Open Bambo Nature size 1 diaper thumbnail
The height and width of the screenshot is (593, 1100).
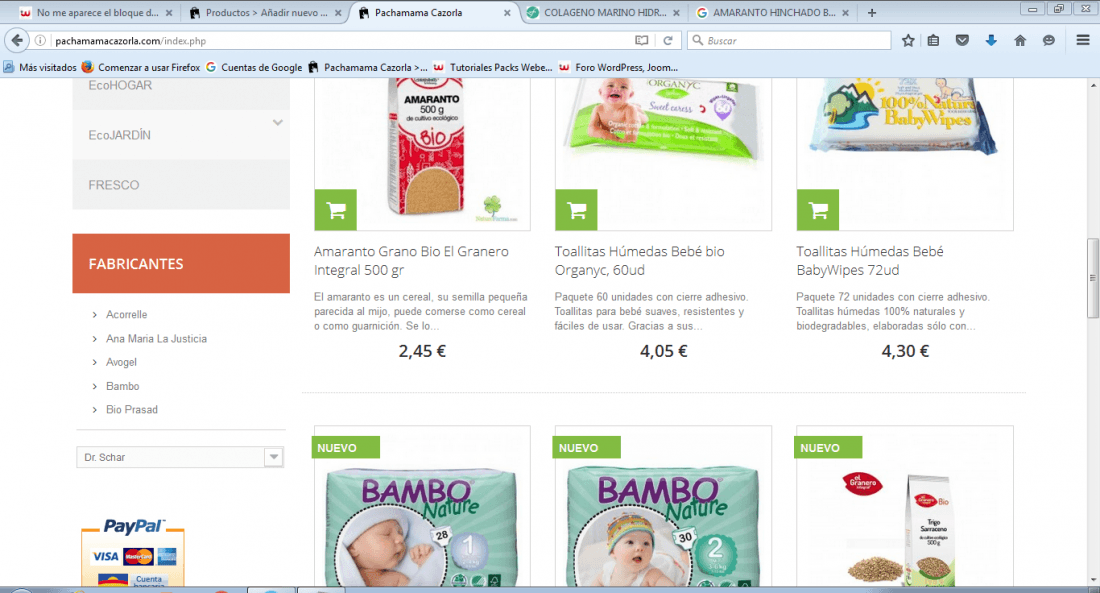[422, 506]
